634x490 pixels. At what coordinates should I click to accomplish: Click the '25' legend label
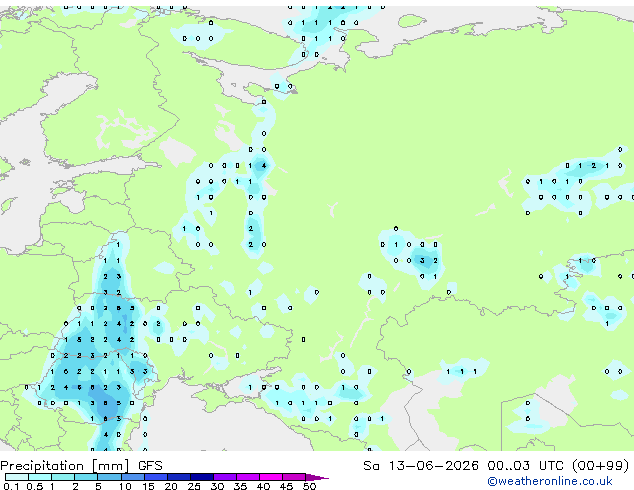coord(194,486)
